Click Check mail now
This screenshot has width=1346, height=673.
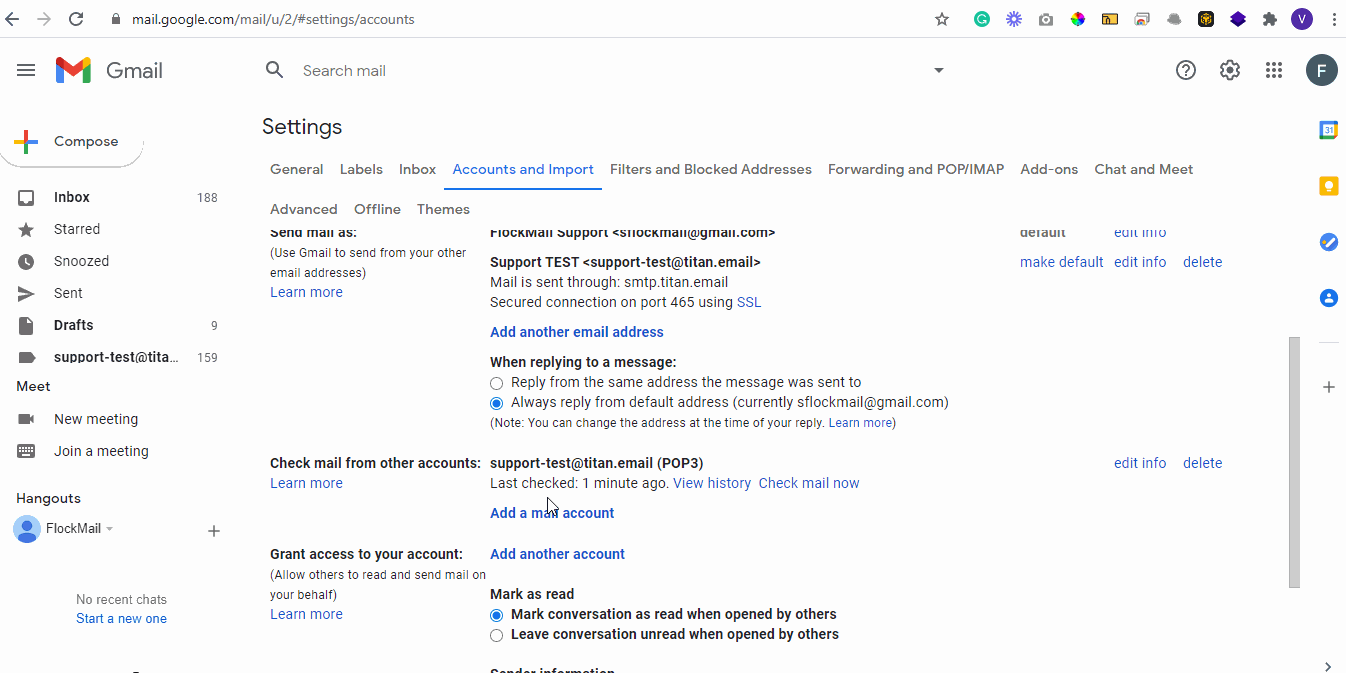click(x=809, y=483)
